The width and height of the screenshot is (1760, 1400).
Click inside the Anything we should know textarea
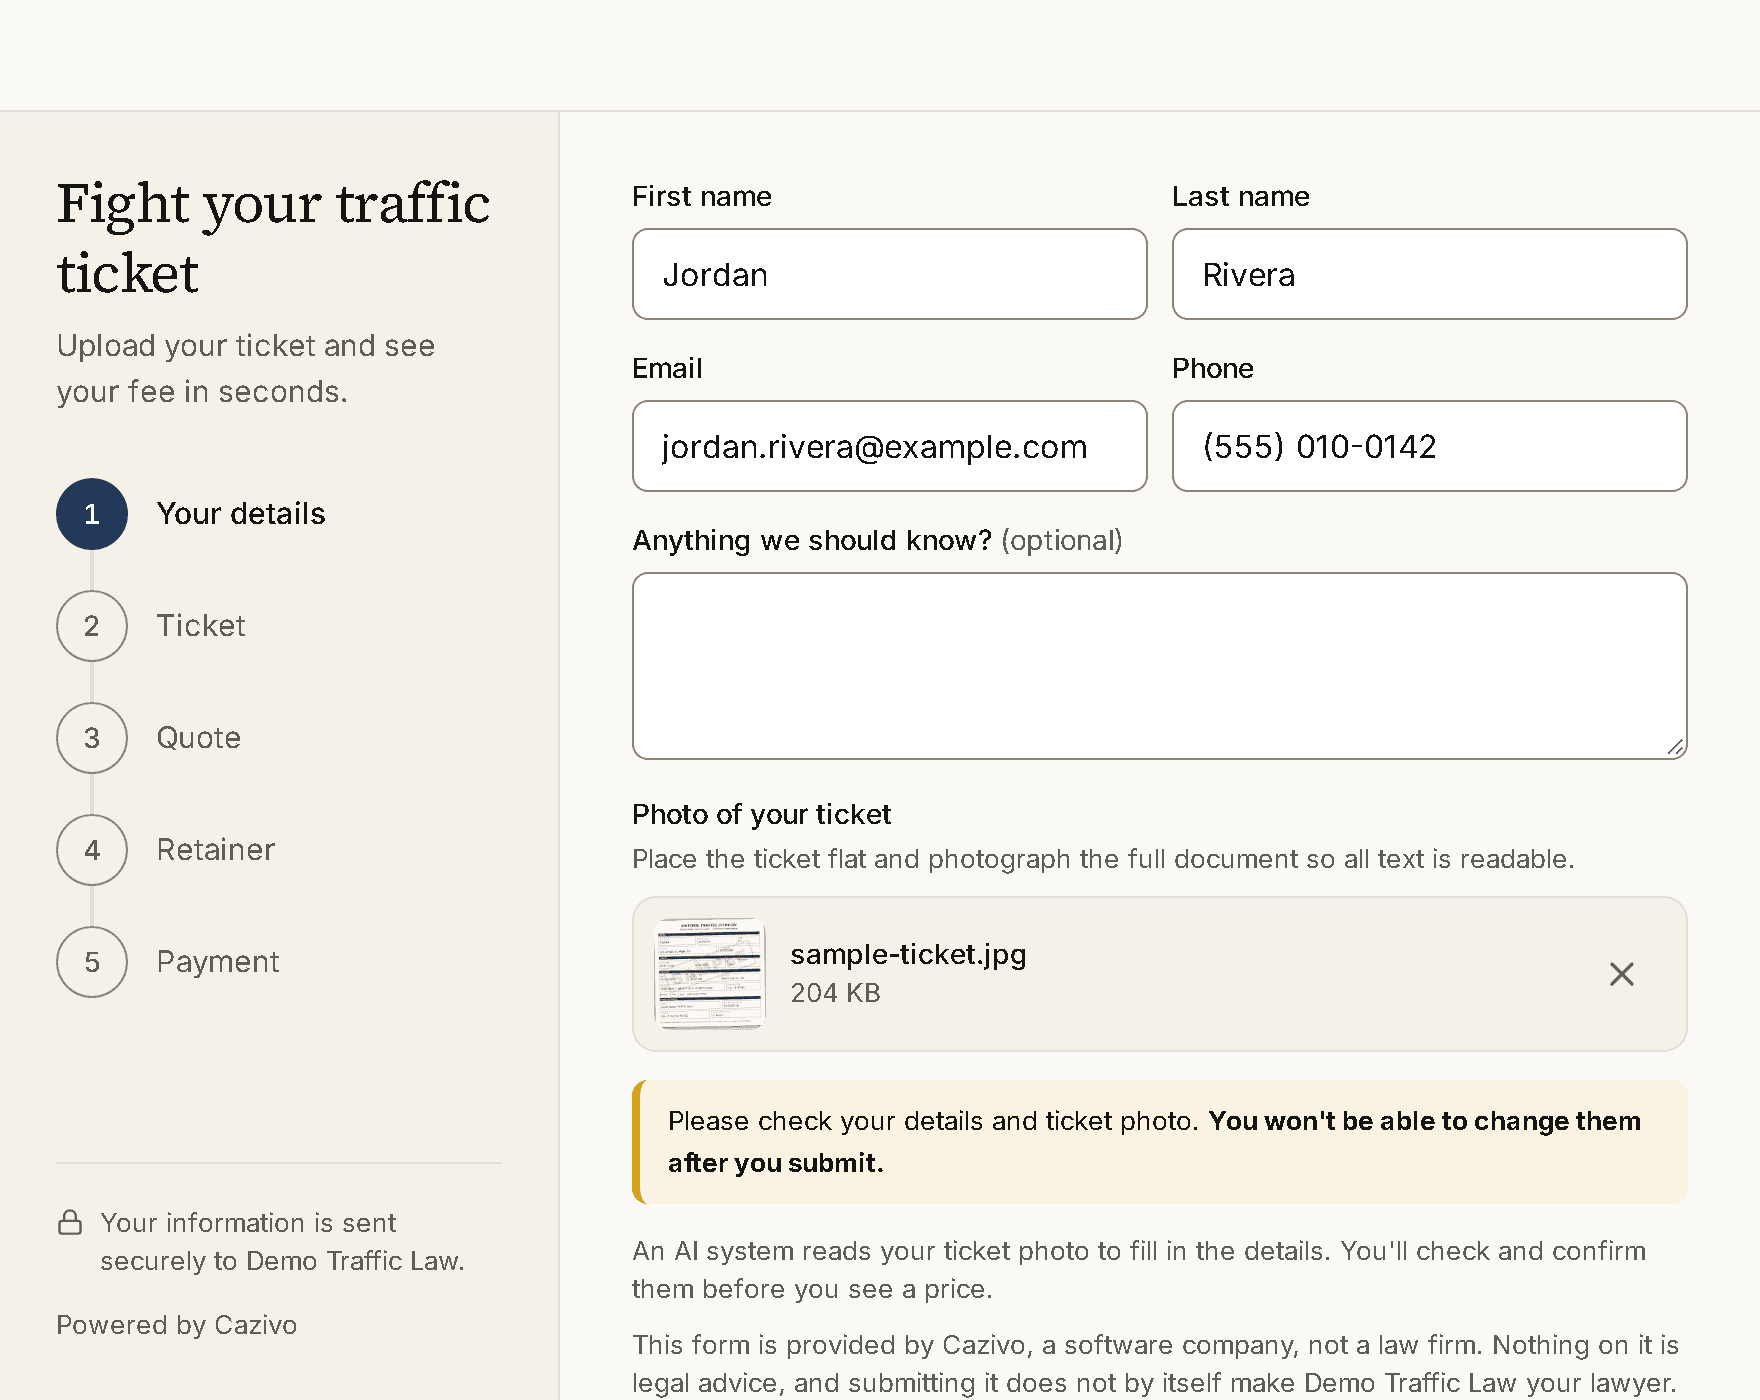tap(1160, 666)
